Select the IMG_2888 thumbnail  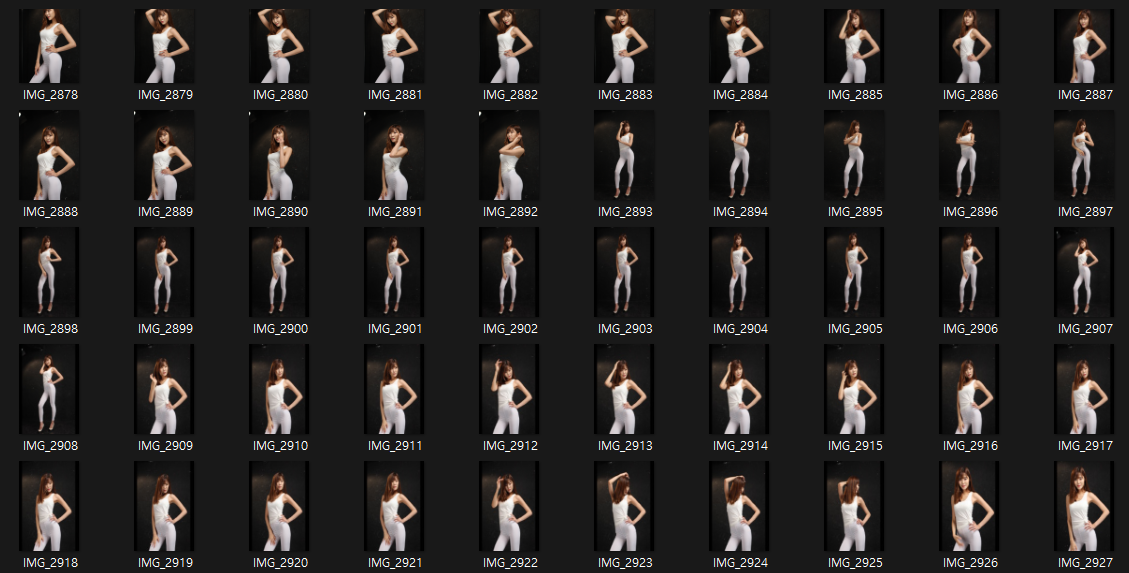50,155
